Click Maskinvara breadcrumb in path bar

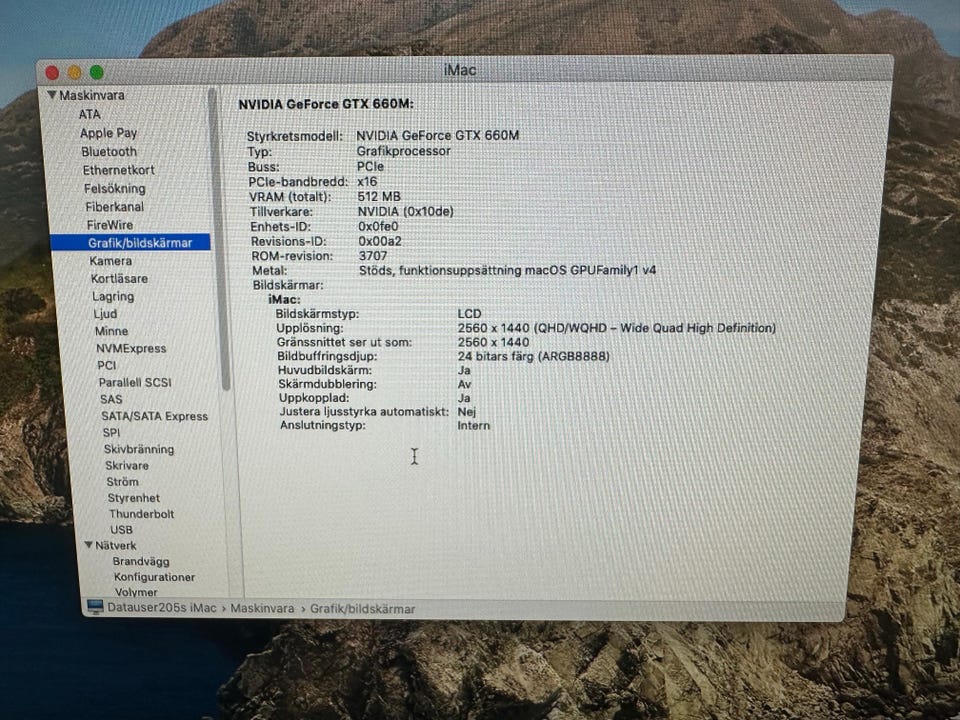pos(262,609)
